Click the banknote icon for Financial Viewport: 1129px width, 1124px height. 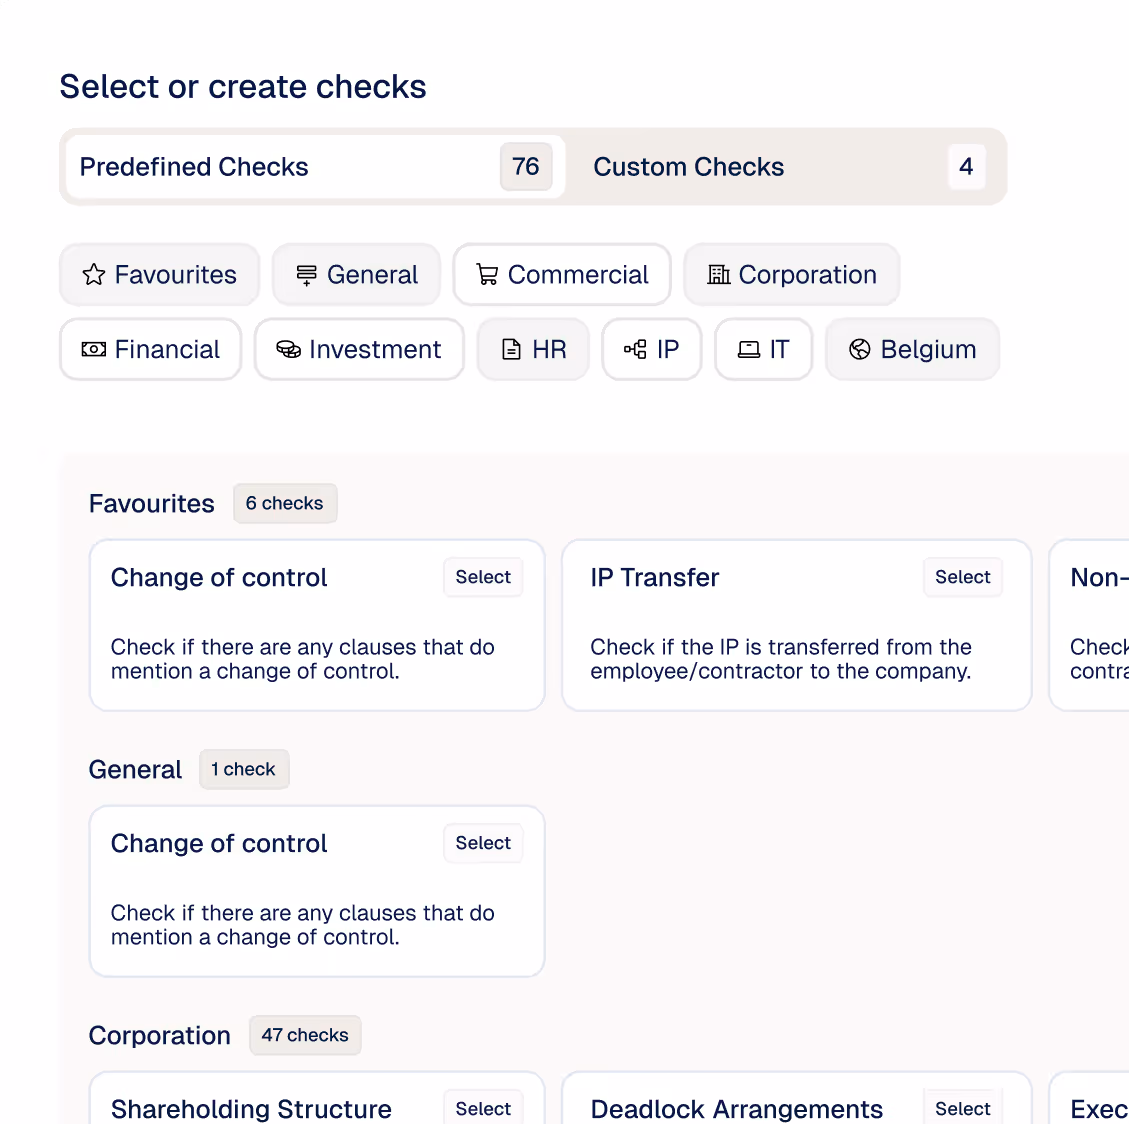point(94,350)
